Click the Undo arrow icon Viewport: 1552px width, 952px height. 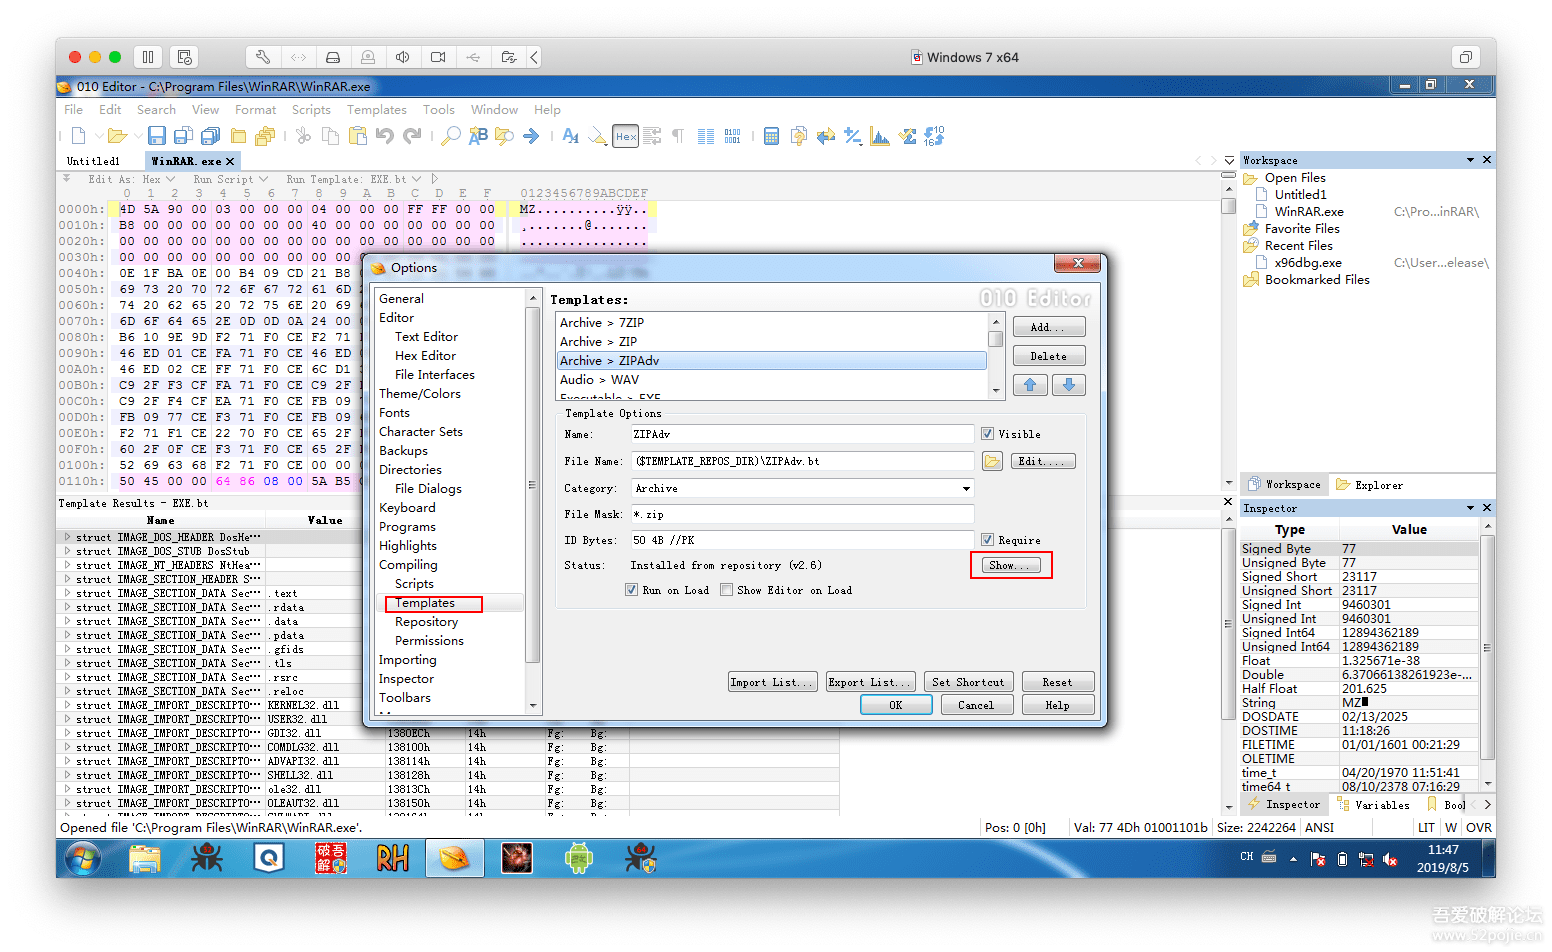click(x=385, y=136)
